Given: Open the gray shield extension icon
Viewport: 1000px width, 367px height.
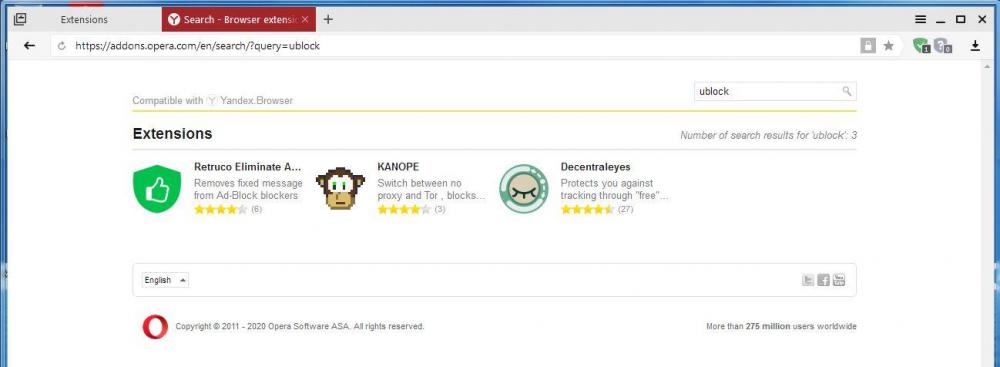Looking at the screenshot, I should tap(943, 46).
